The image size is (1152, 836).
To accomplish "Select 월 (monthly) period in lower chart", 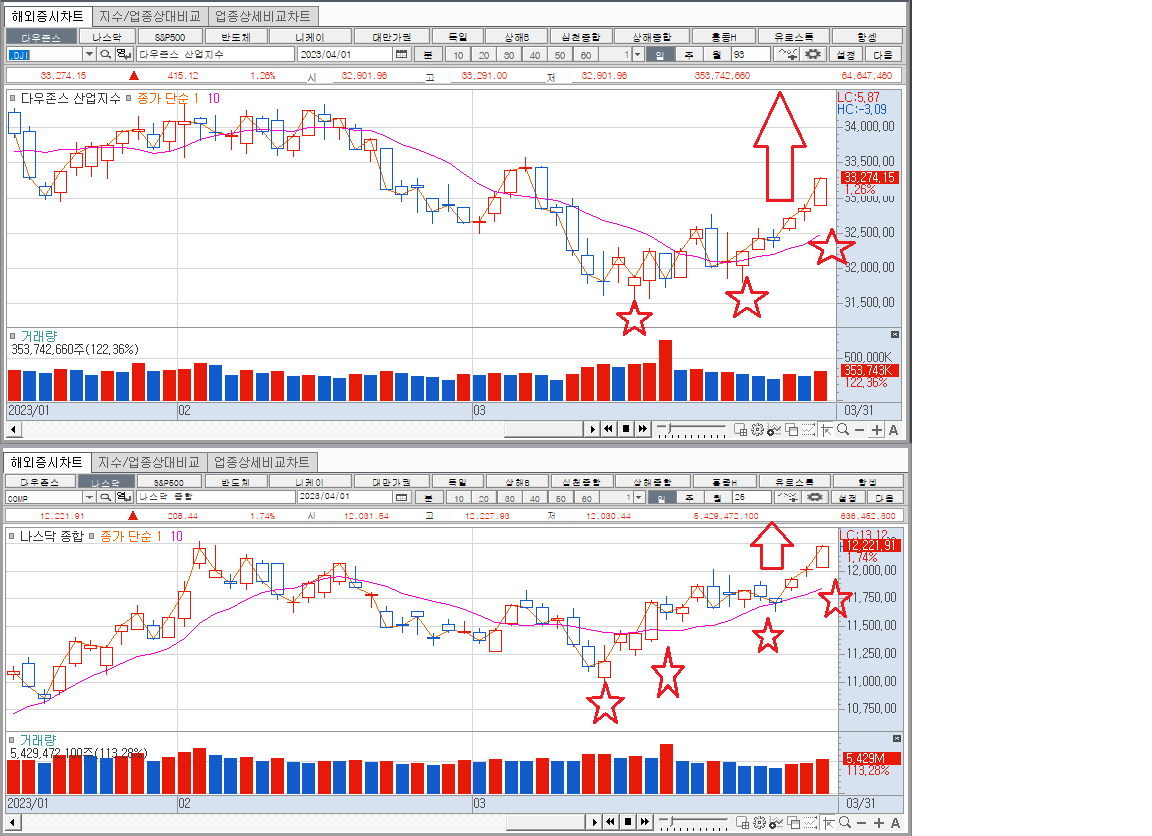I will click(717, 497).
